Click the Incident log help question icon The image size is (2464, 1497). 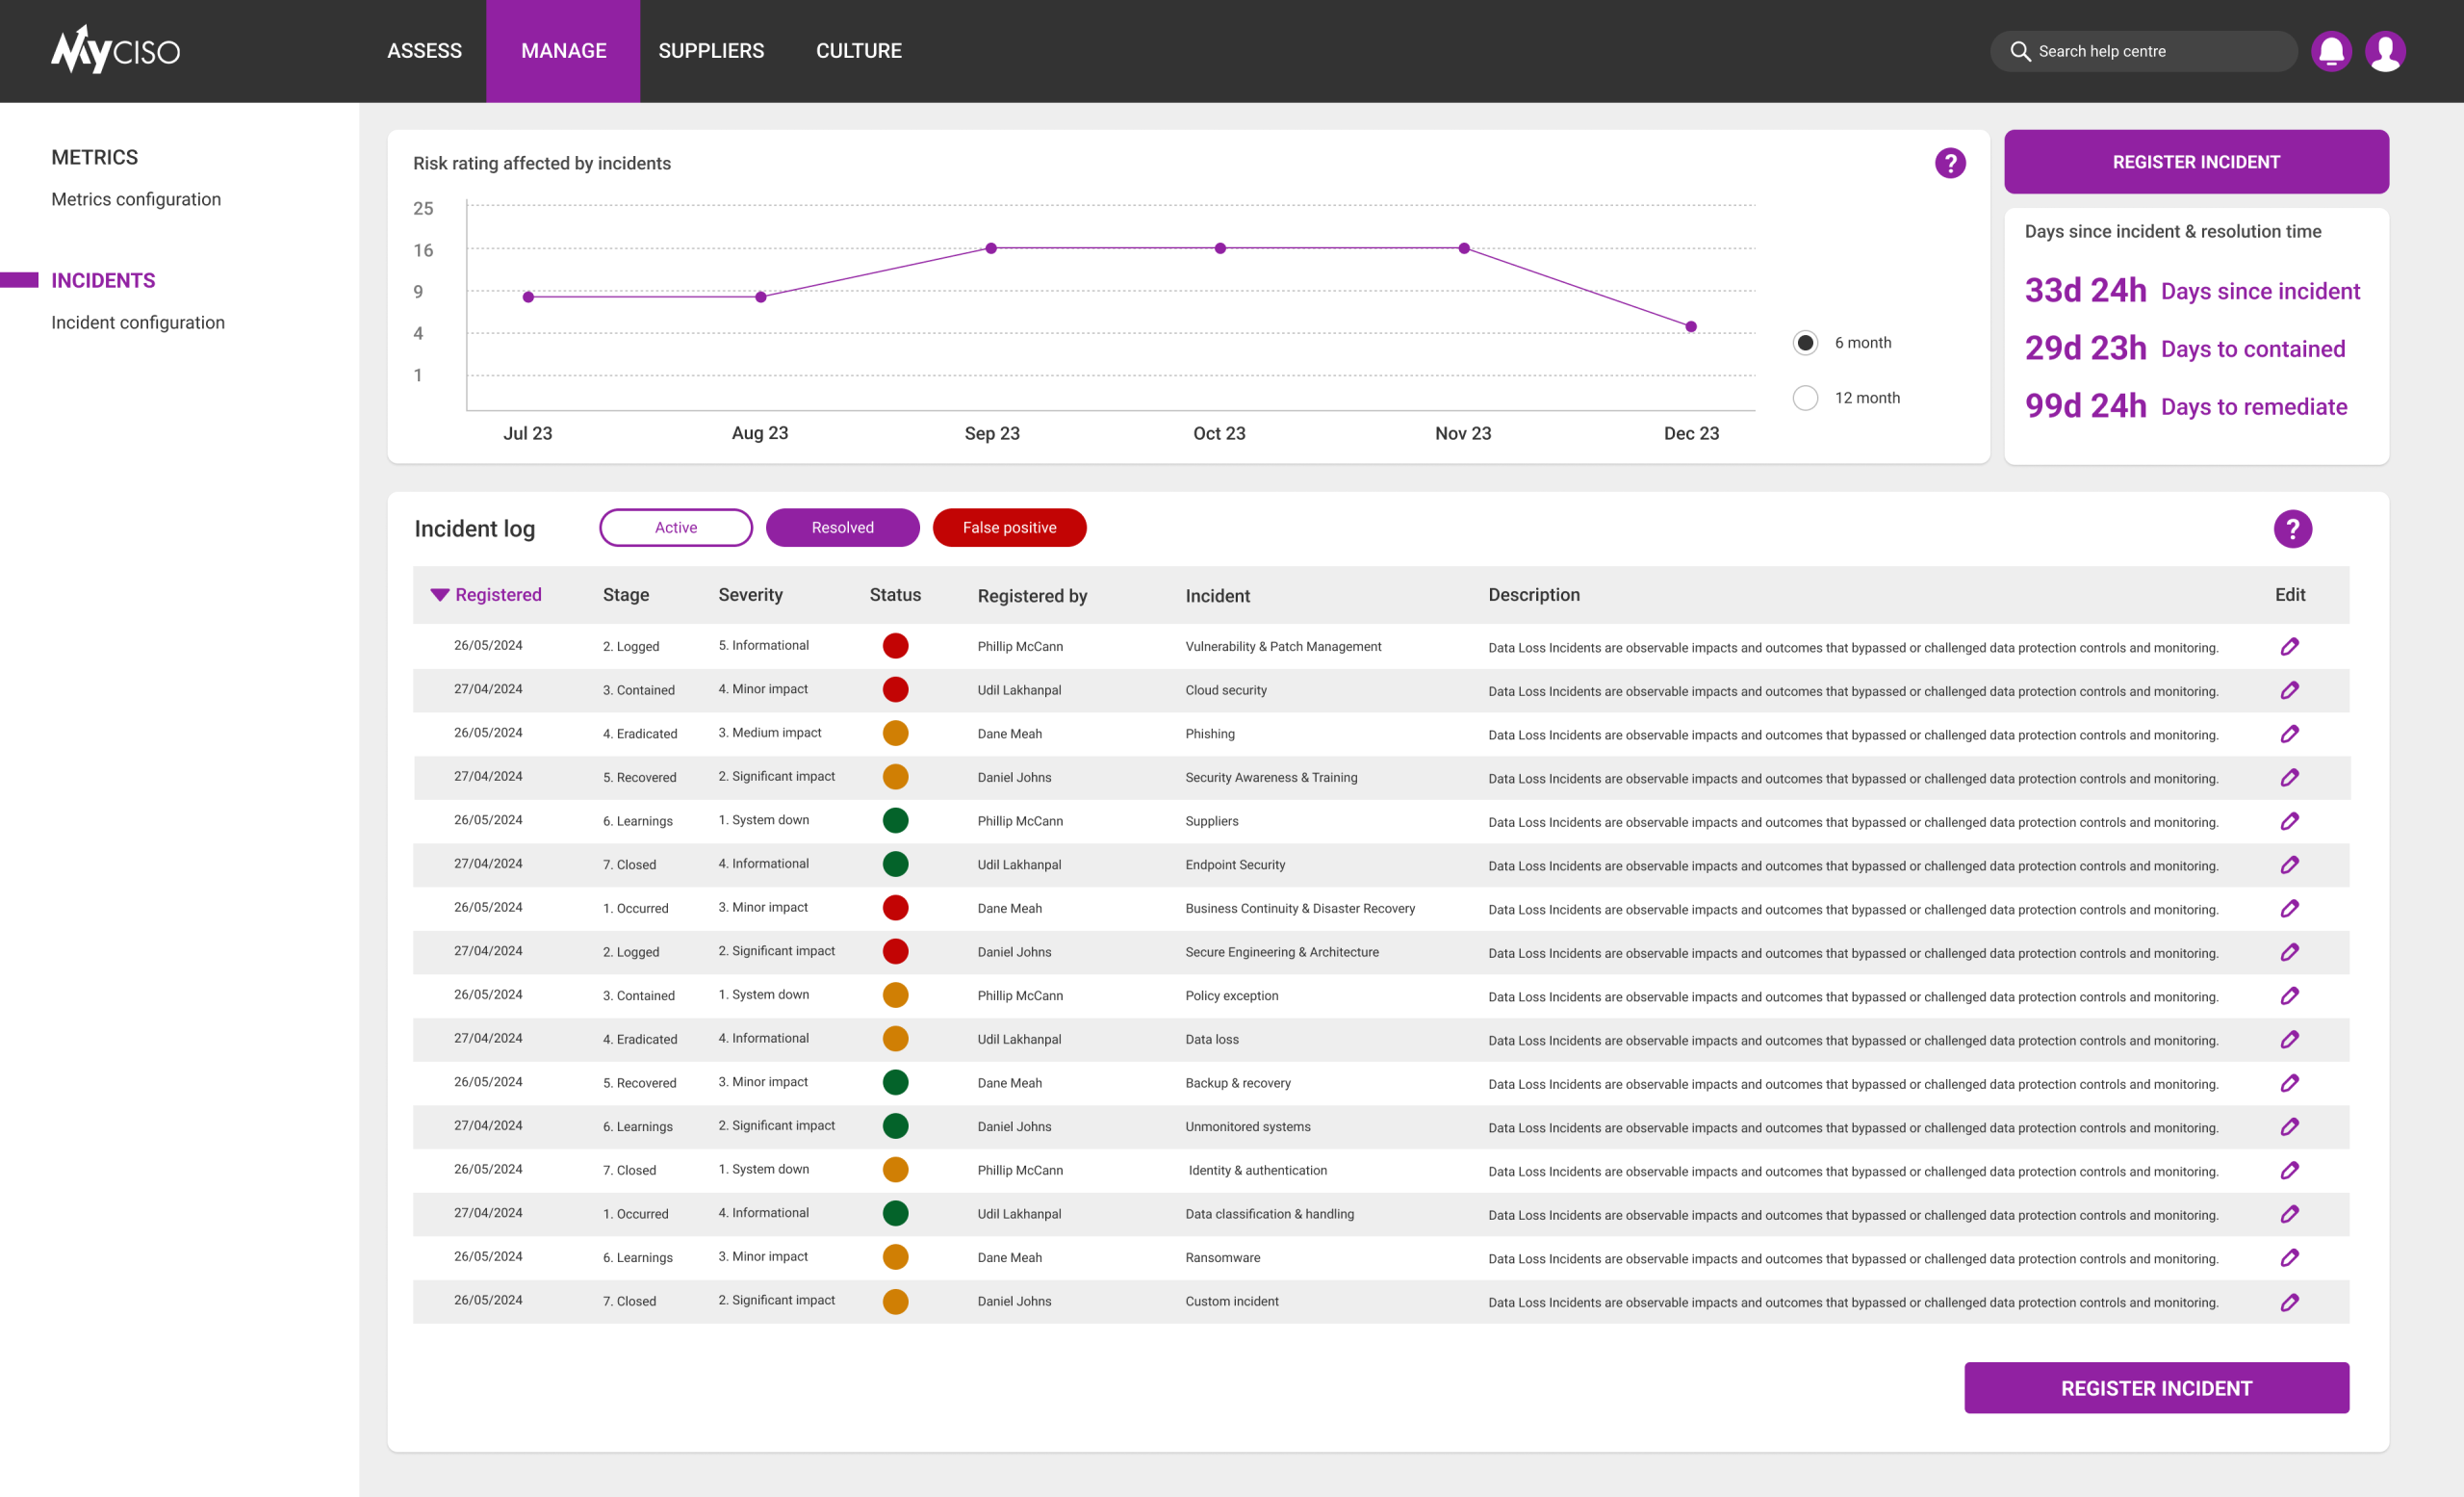click(2292, 529)
